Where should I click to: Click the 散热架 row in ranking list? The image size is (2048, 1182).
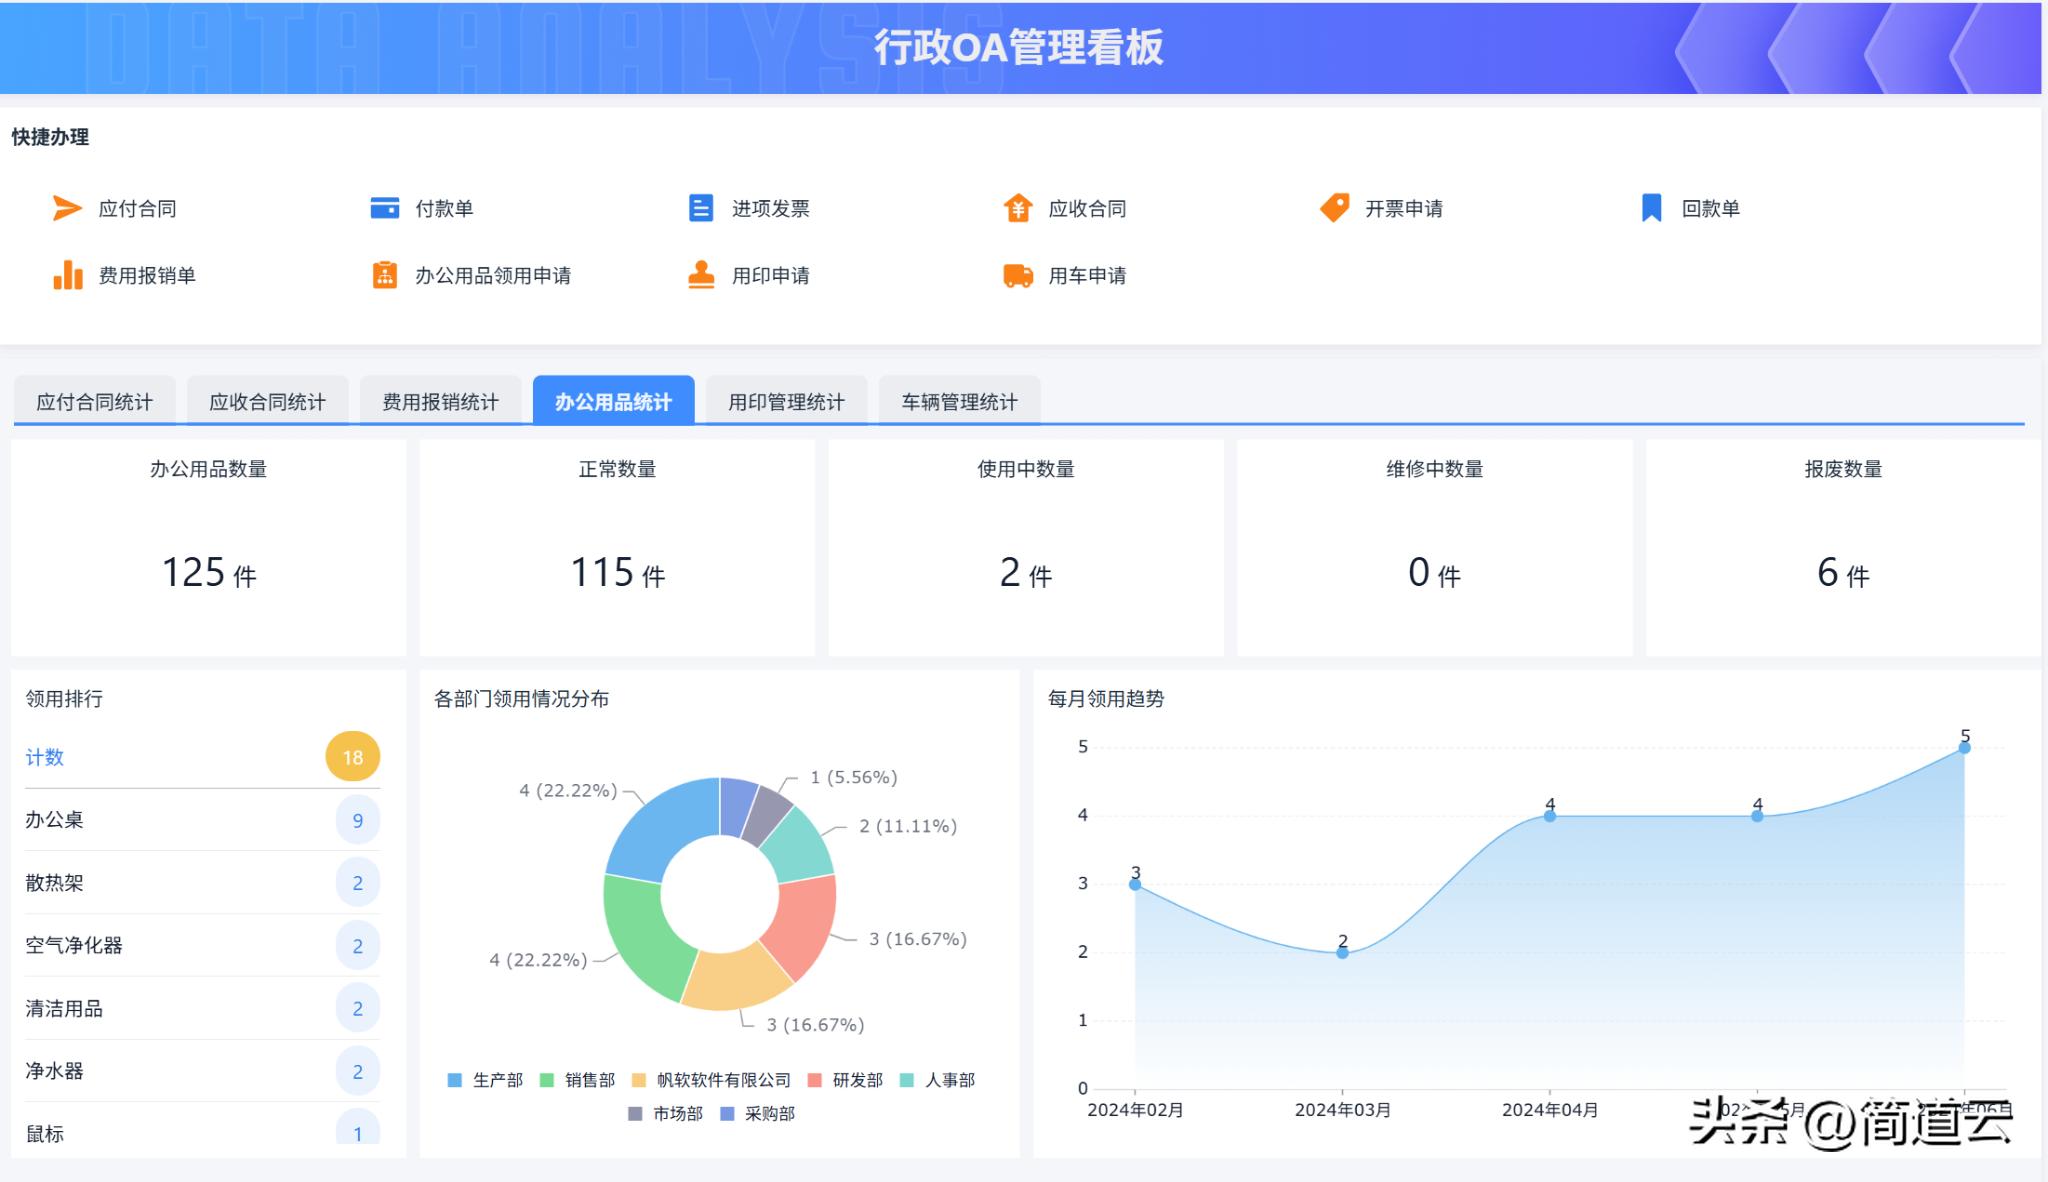click(x=202, y=883)
